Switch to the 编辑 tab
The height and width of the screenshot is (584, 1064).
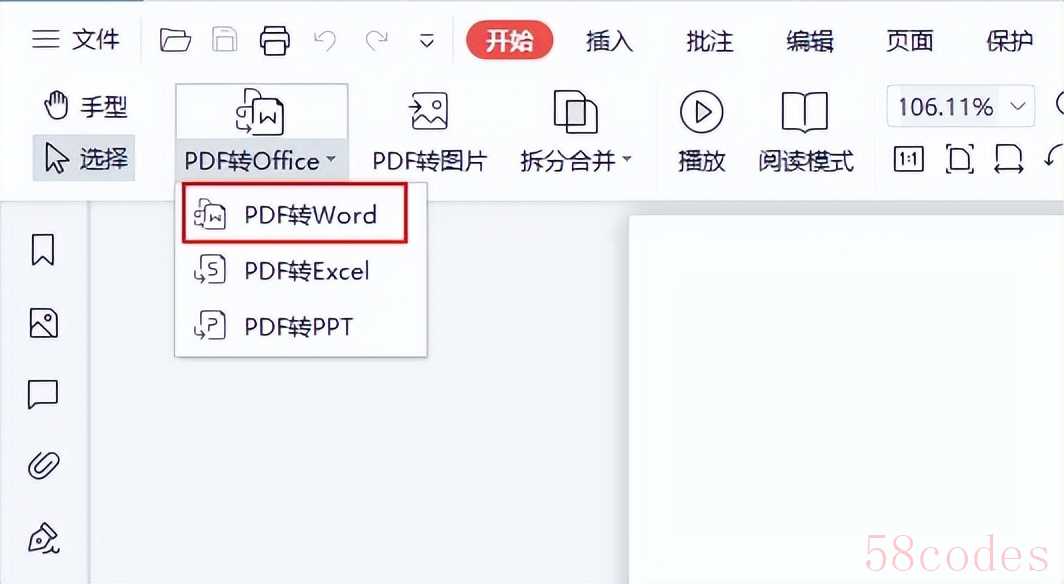[810, 41]
